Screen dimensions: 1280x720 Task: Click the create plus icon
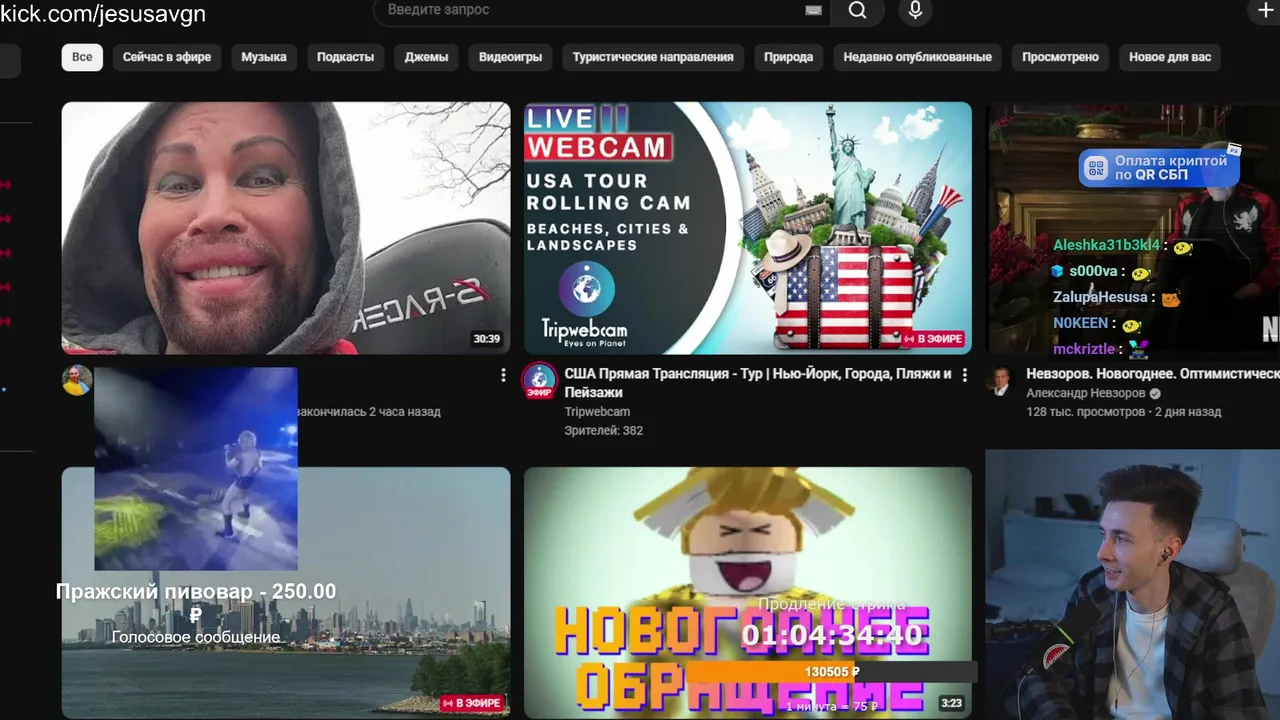(x=1265, y=11)
